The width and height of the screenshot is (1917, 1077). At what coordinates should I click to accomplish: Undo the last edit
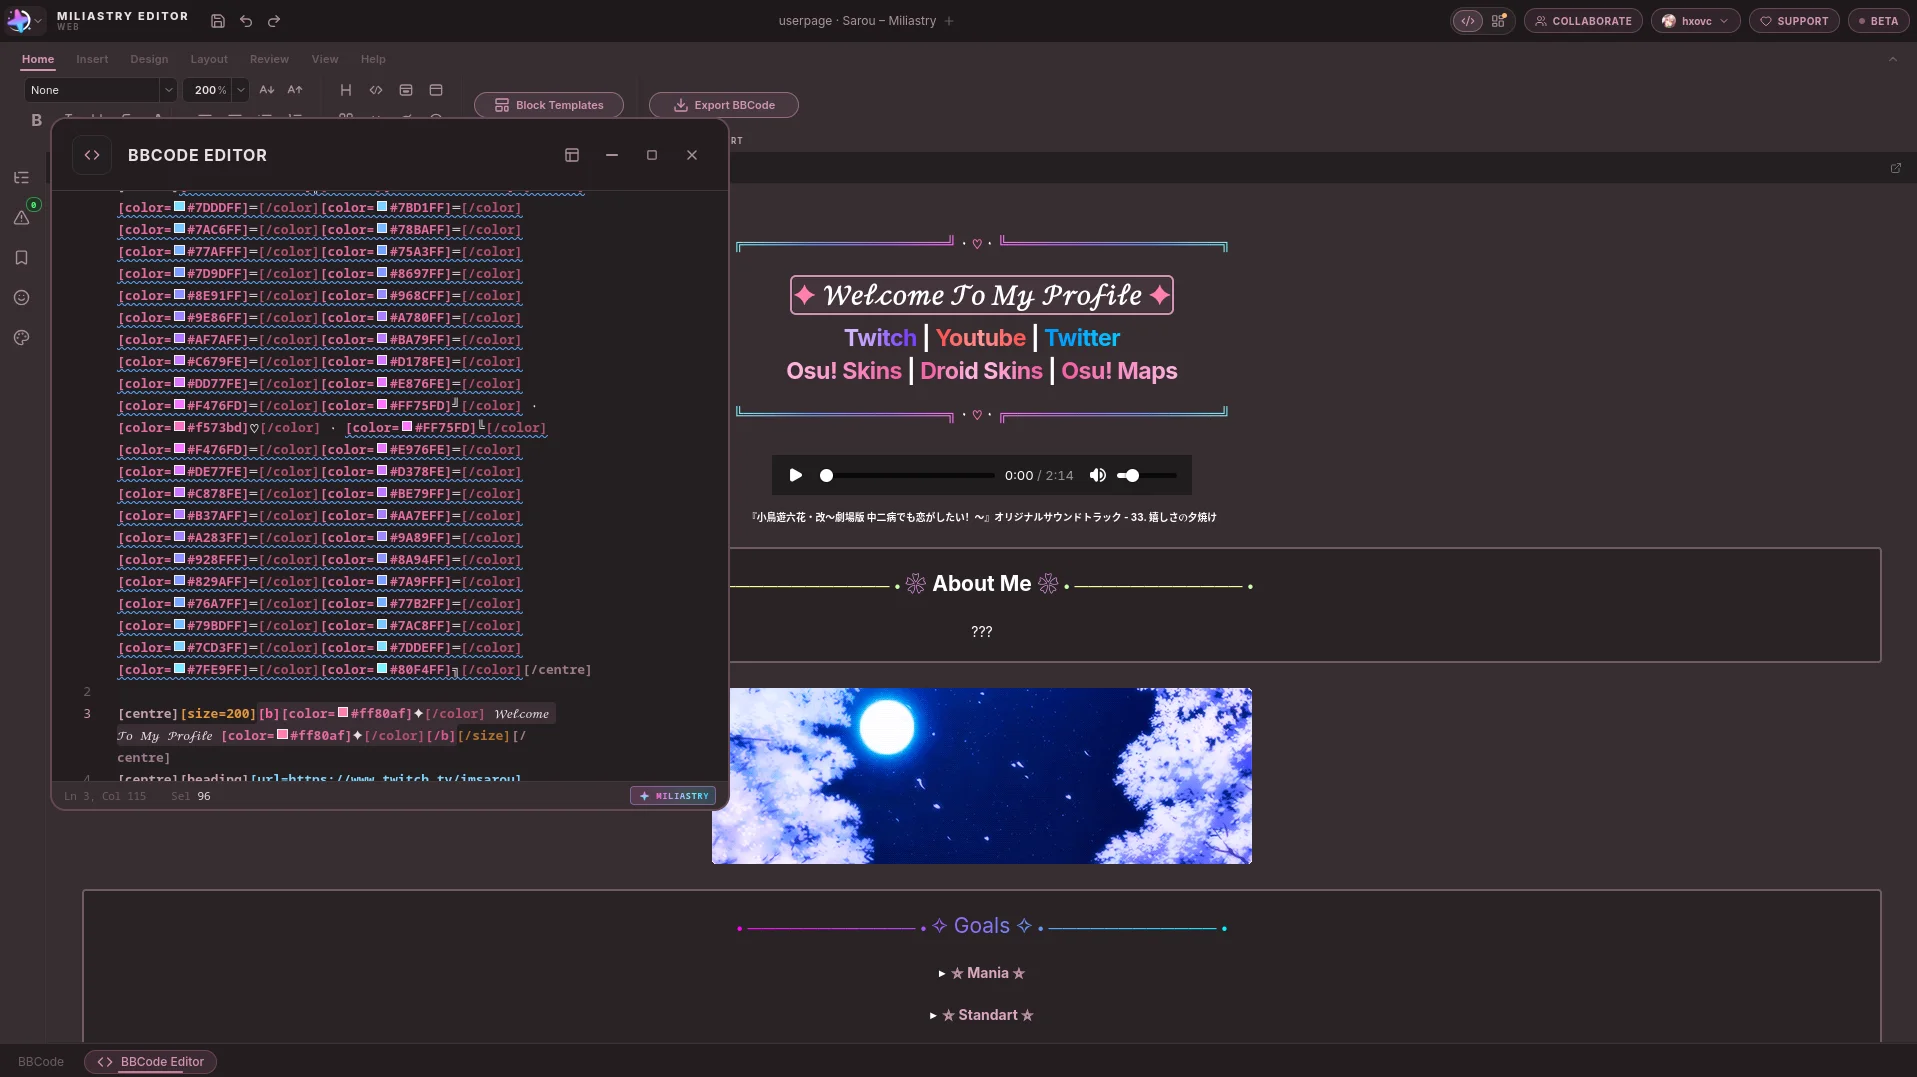tap(246, 21)
